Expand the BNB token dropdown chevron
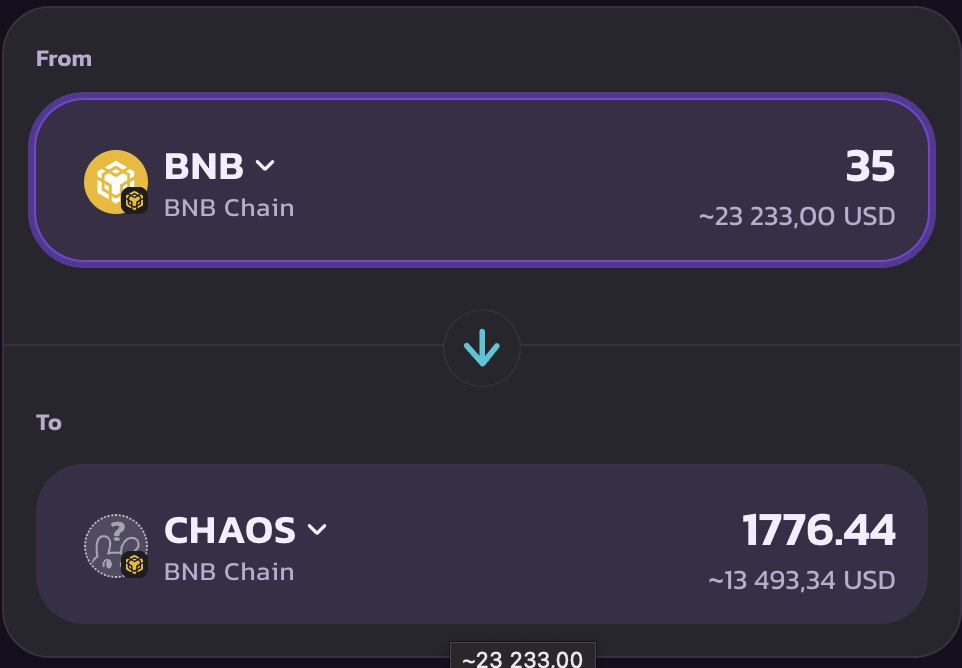 pyautogui.click(x=265, y=166)
